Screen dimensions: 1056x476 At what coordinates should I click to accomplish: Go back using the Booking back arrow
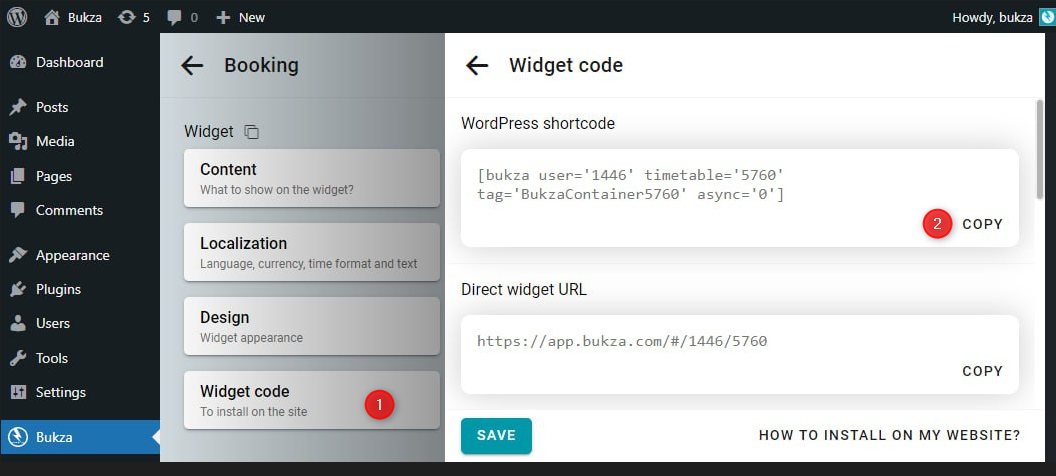click(192, 66)
